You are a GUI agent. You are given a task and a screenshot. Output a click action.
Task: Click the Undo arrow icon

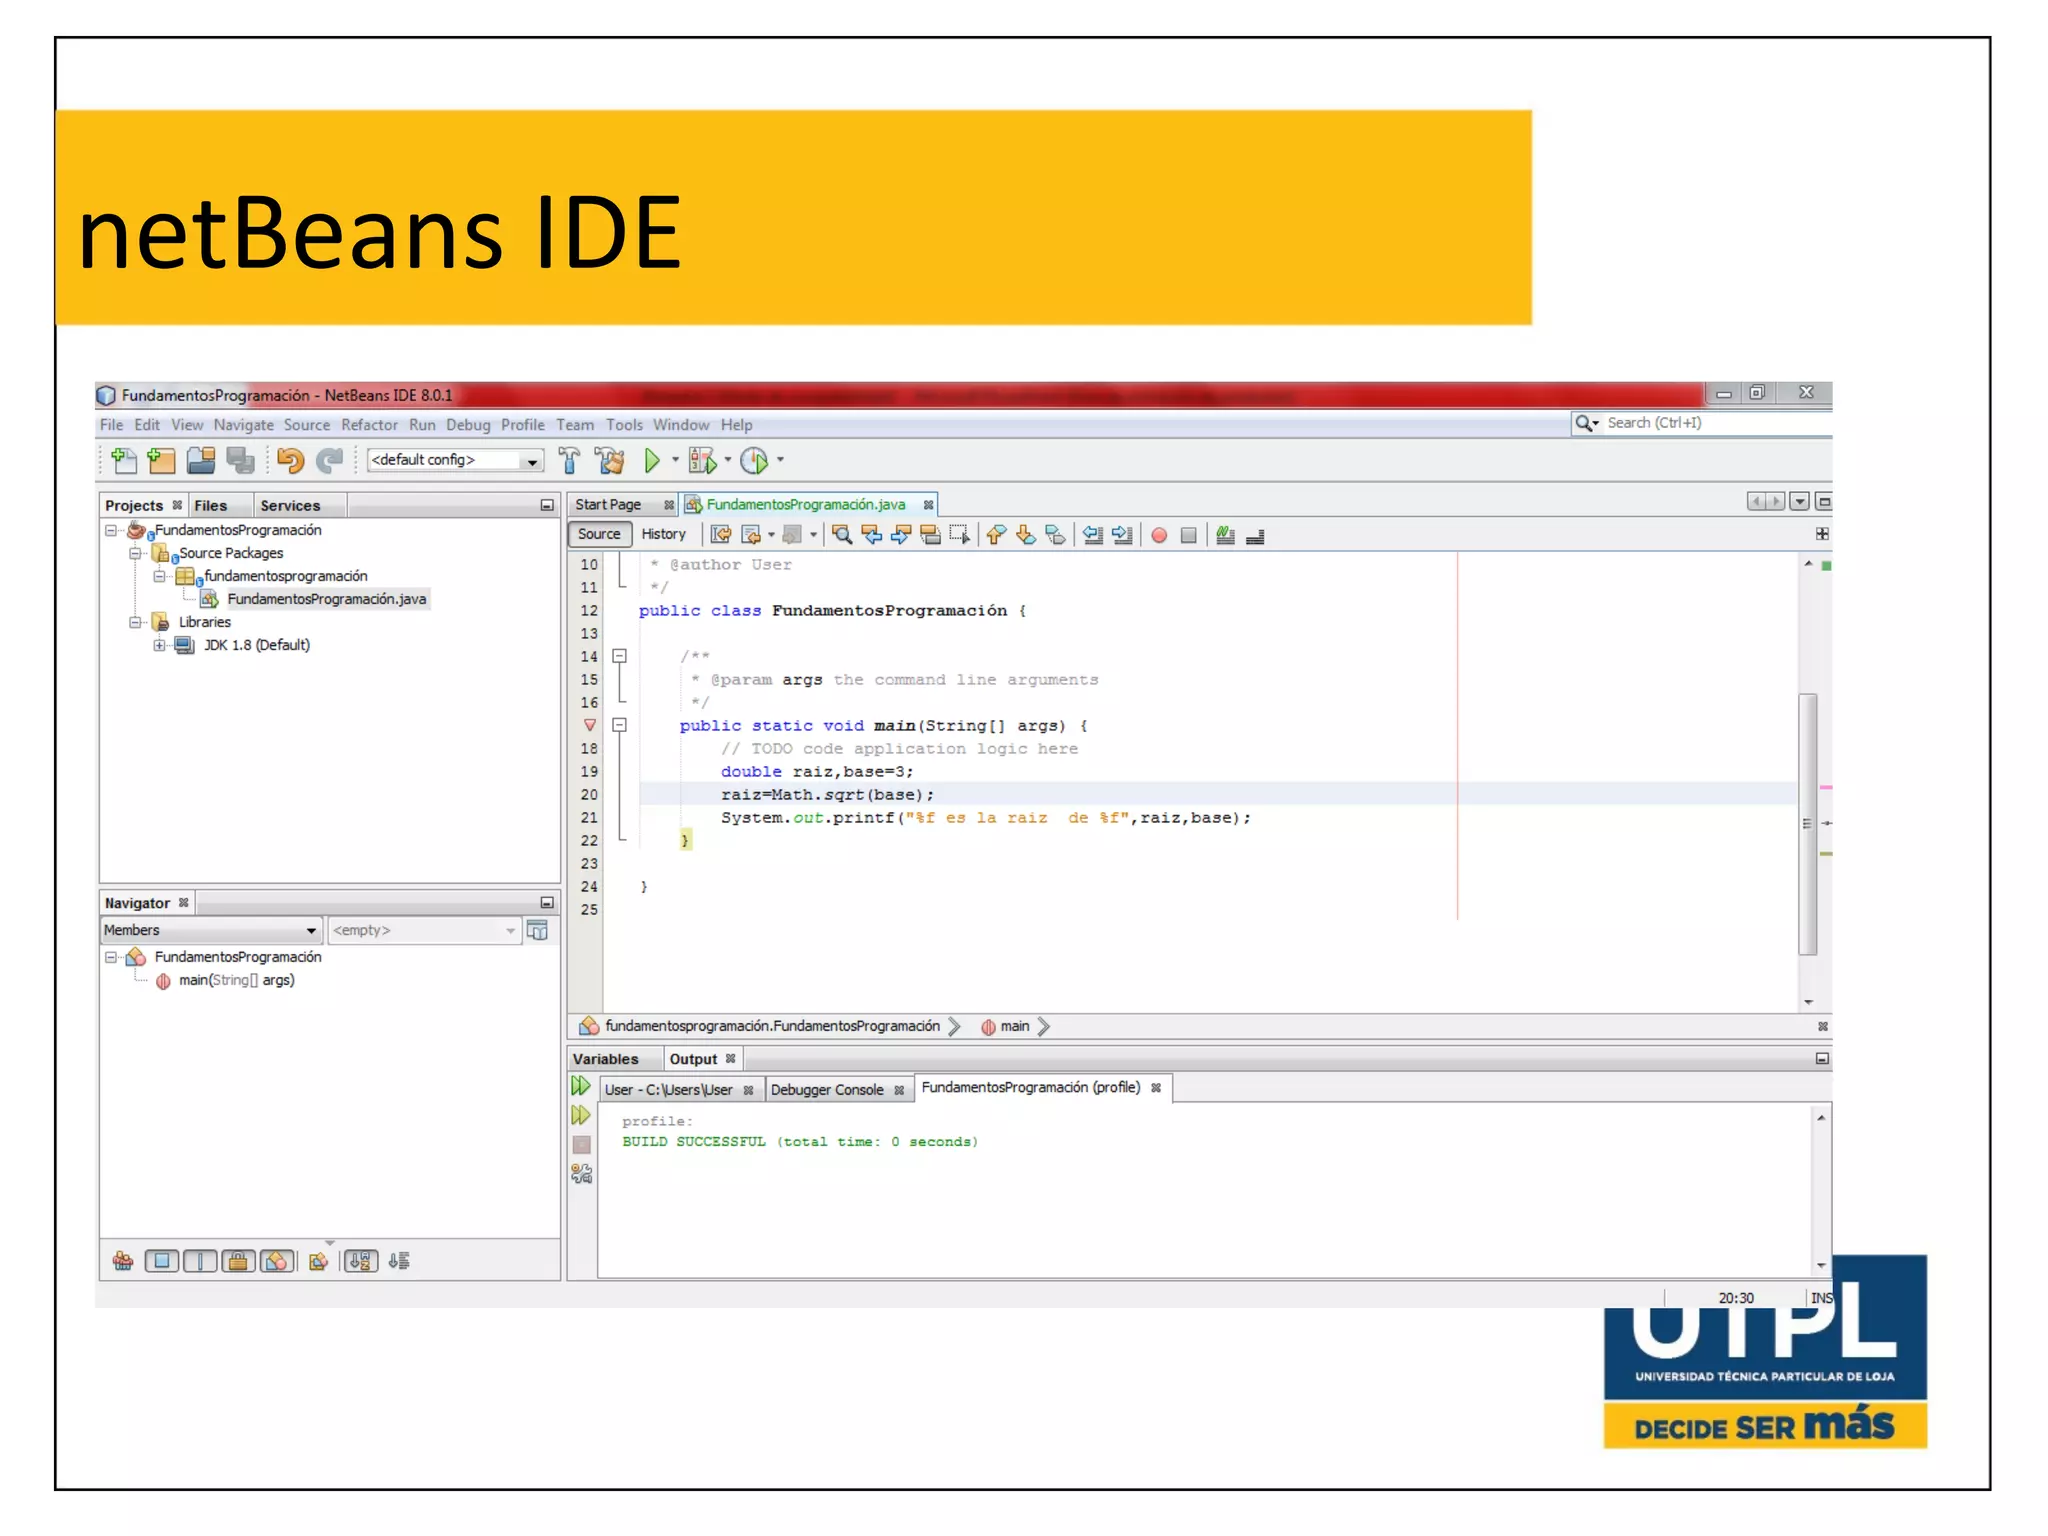tap(290, 460)
